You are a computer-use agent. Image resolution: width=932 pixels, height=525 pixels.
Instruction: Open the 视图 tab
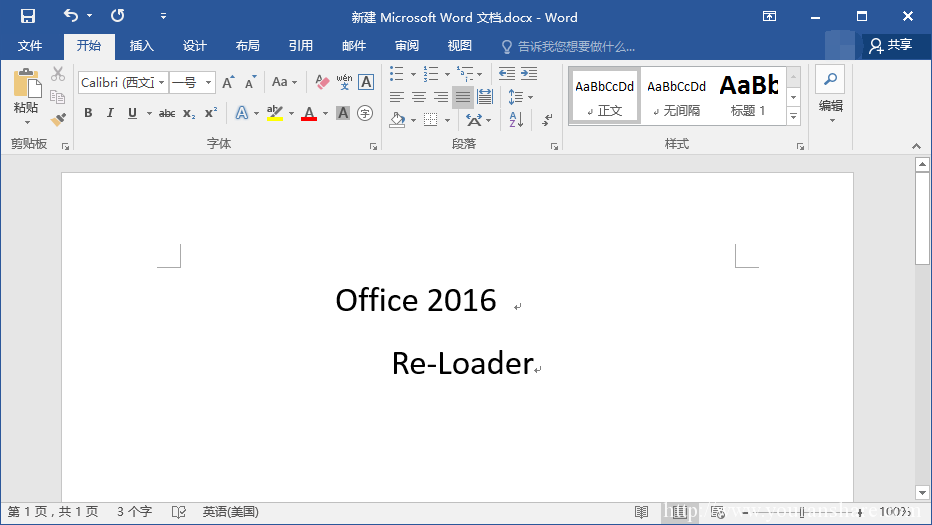pos(459,46)
